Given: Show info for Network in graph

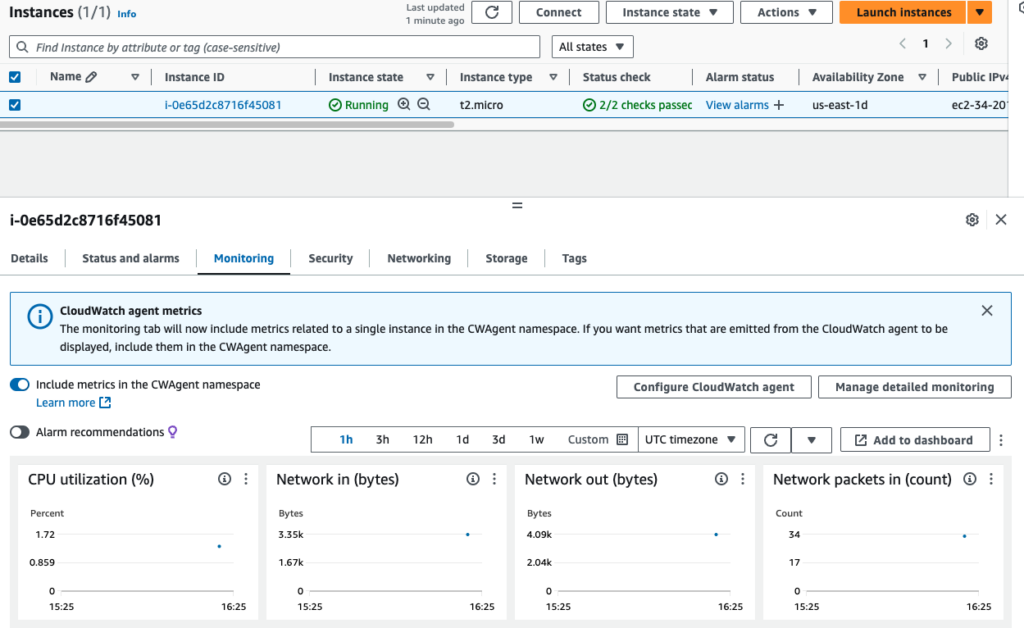Looking at the screenshot, I should click(x=473, y=479).
